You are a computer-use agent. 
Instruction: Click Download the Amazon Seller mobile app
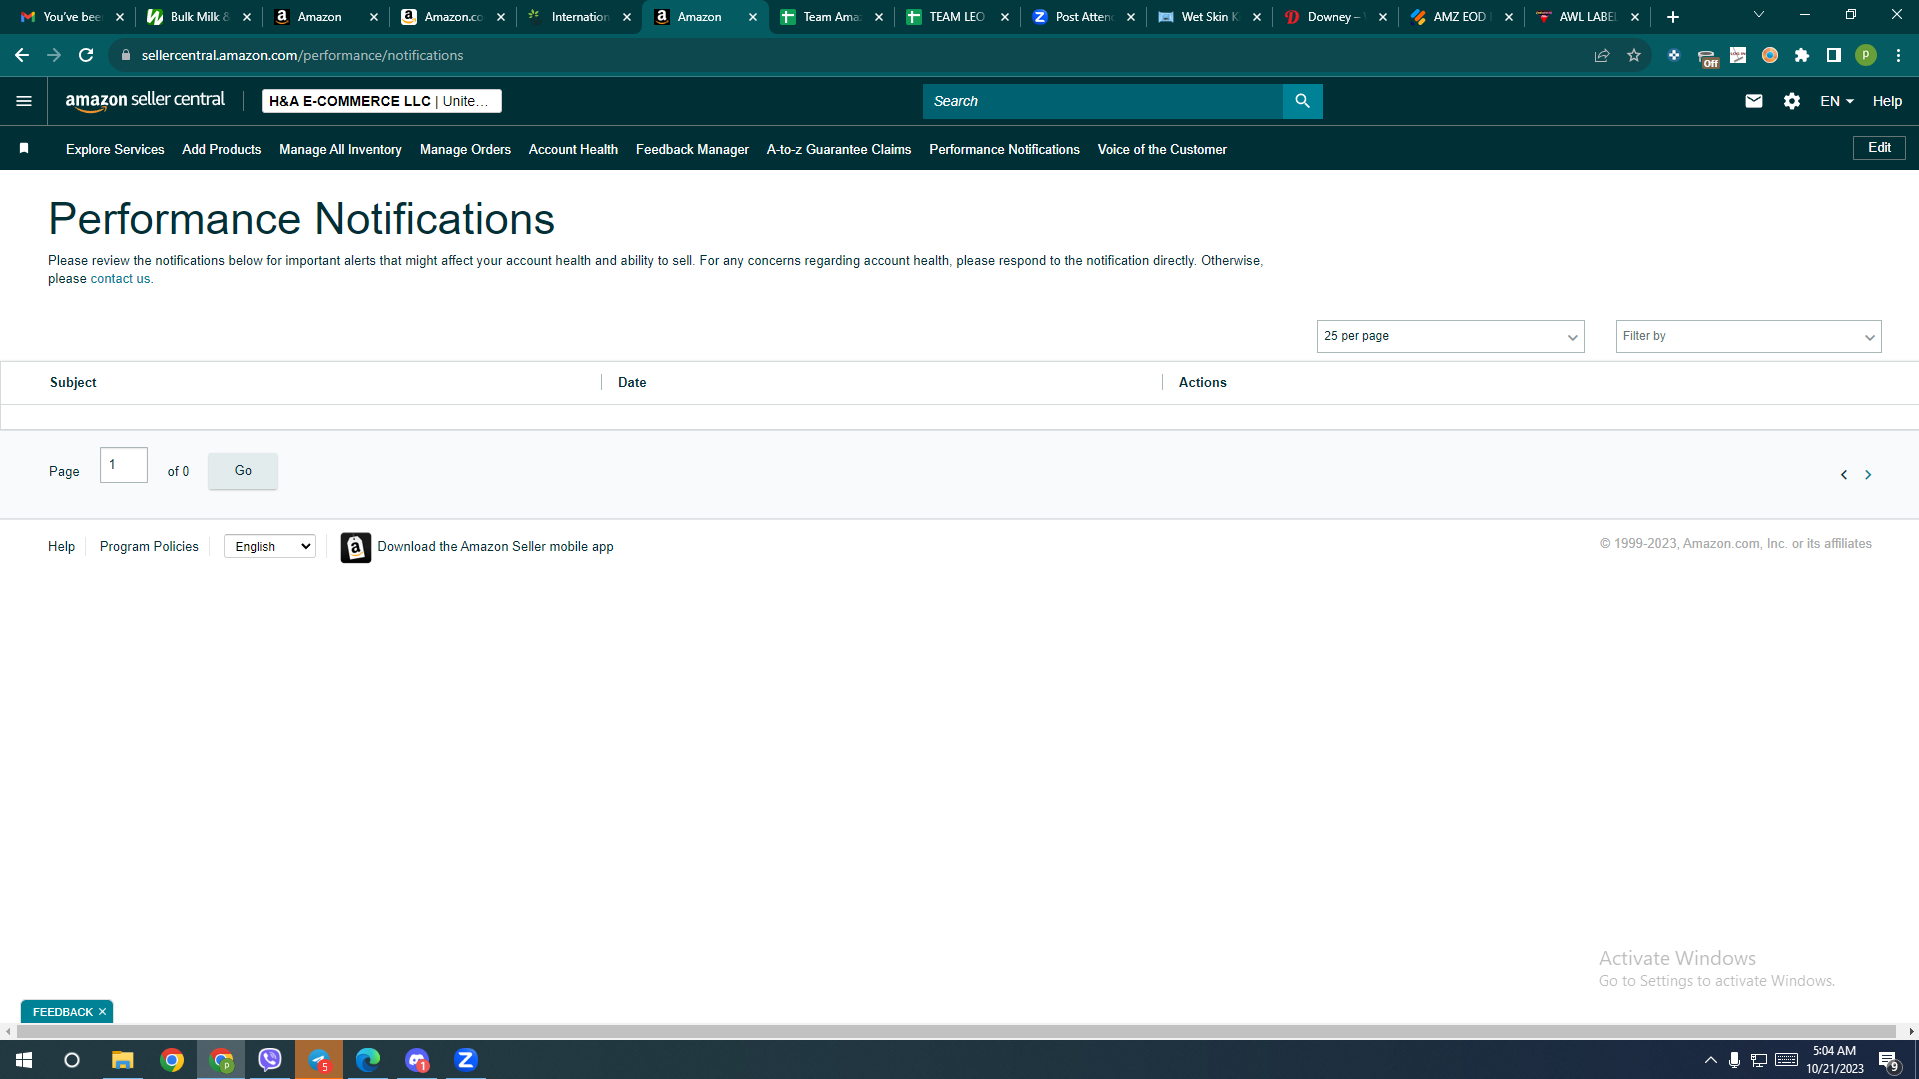[495, 546]
